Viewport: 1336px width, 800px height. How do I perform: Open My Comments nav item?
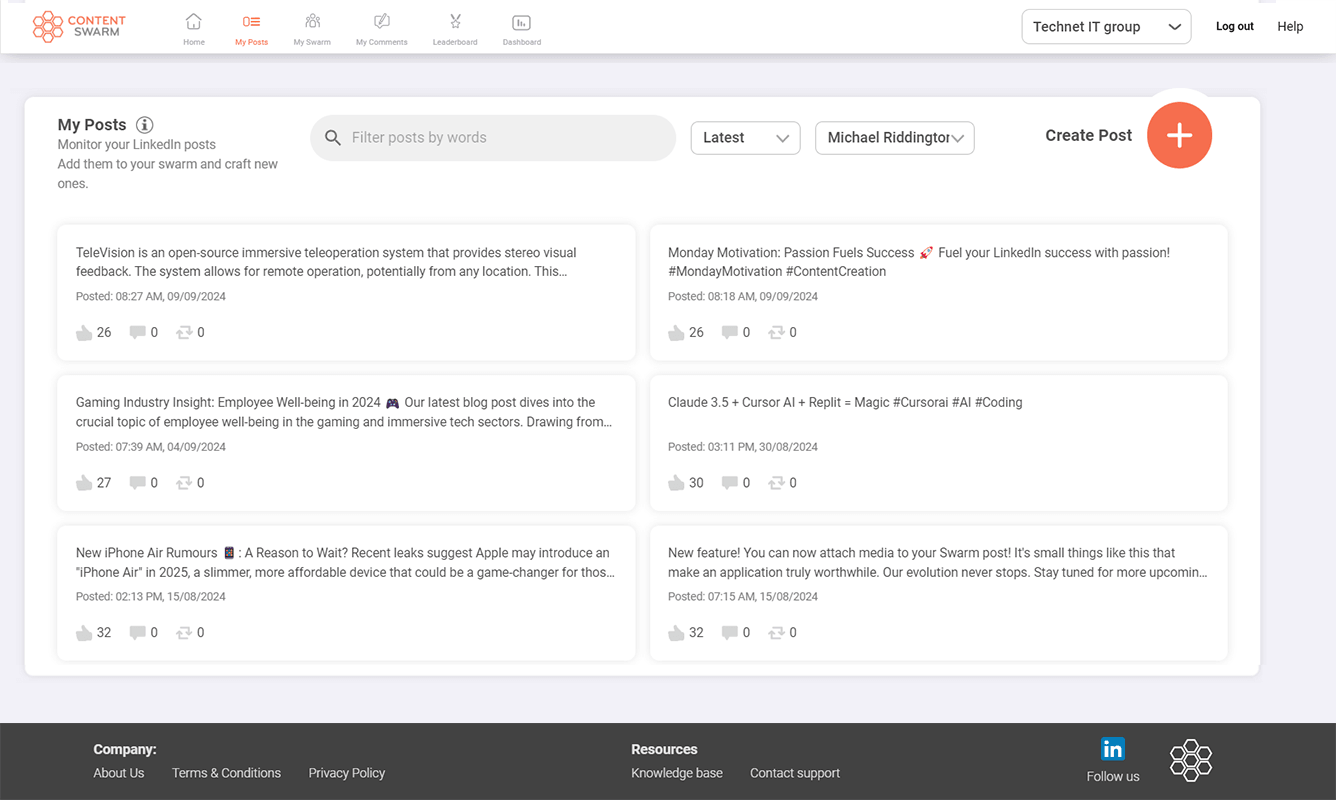[382, 29]
